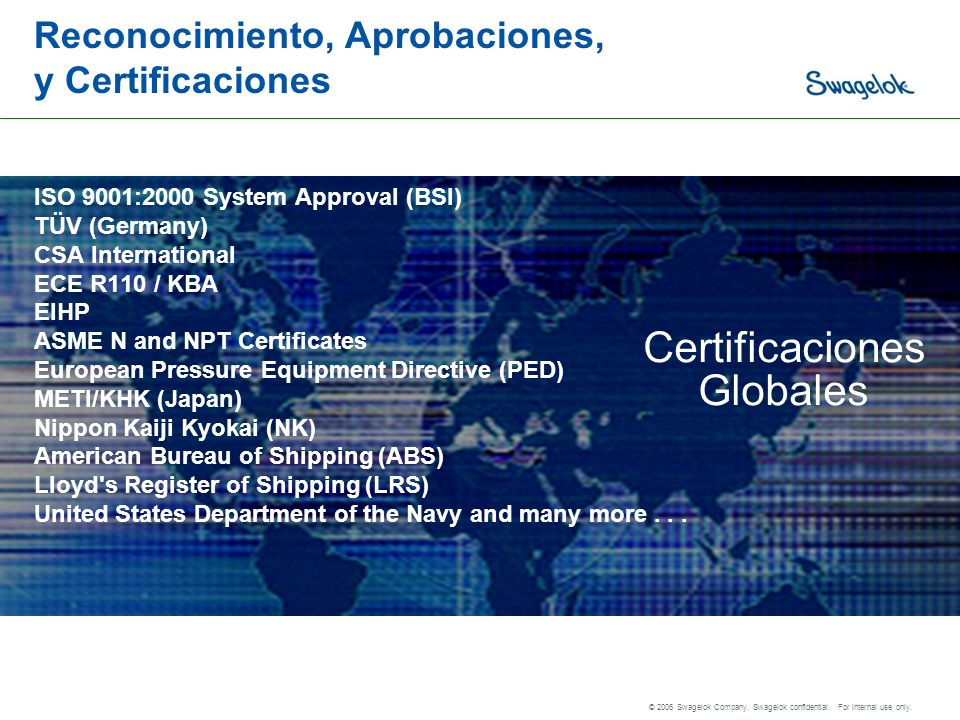
Task: Click the Swagelok logo
Action: 860,84
